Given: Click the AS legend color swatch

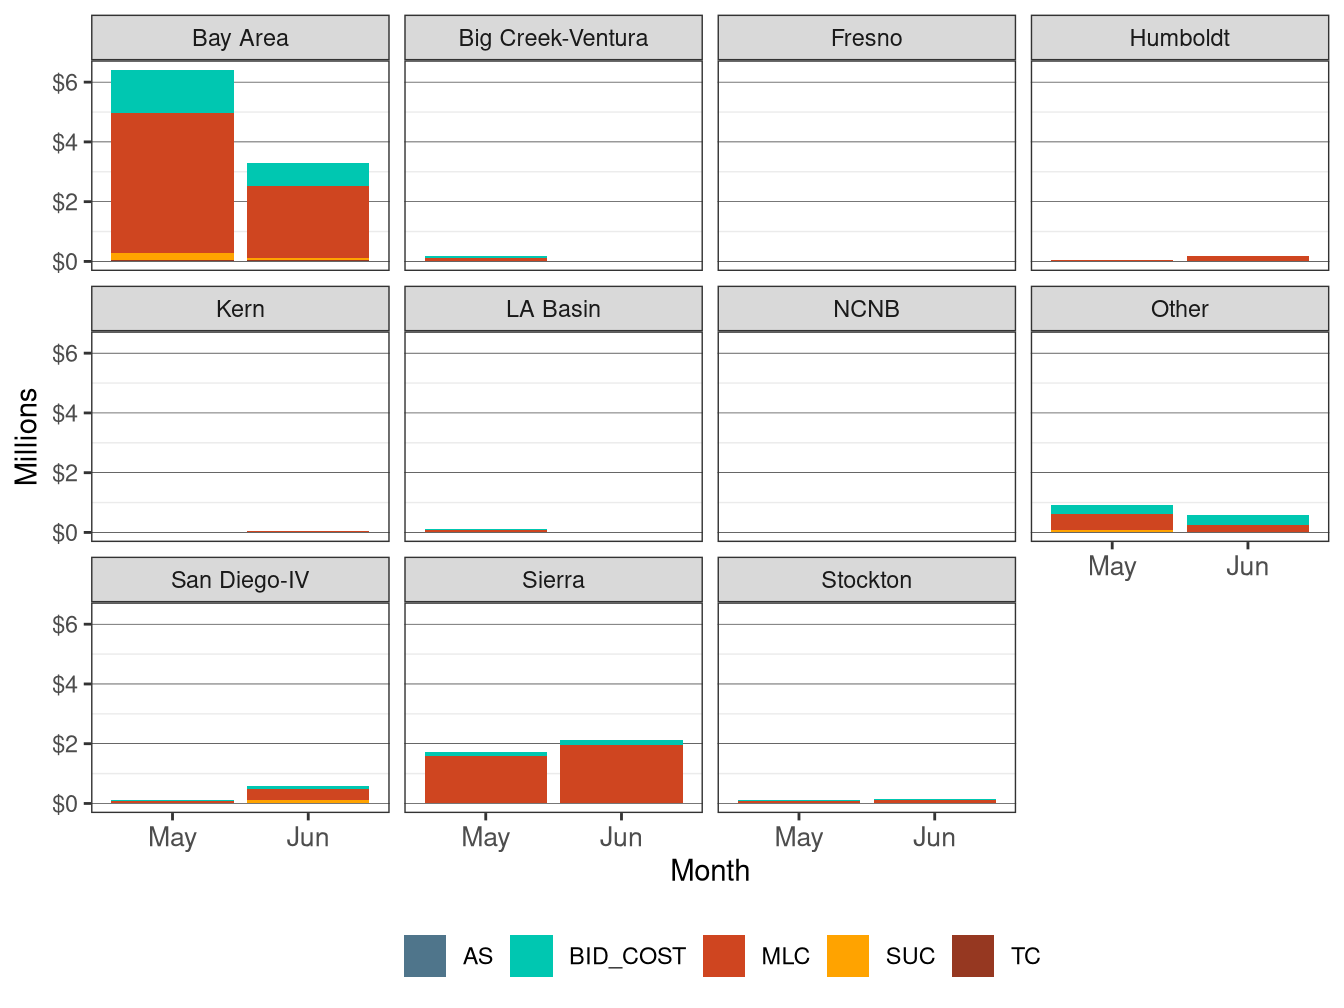Looking at the screenshot, I should click(x=425, y=956).
